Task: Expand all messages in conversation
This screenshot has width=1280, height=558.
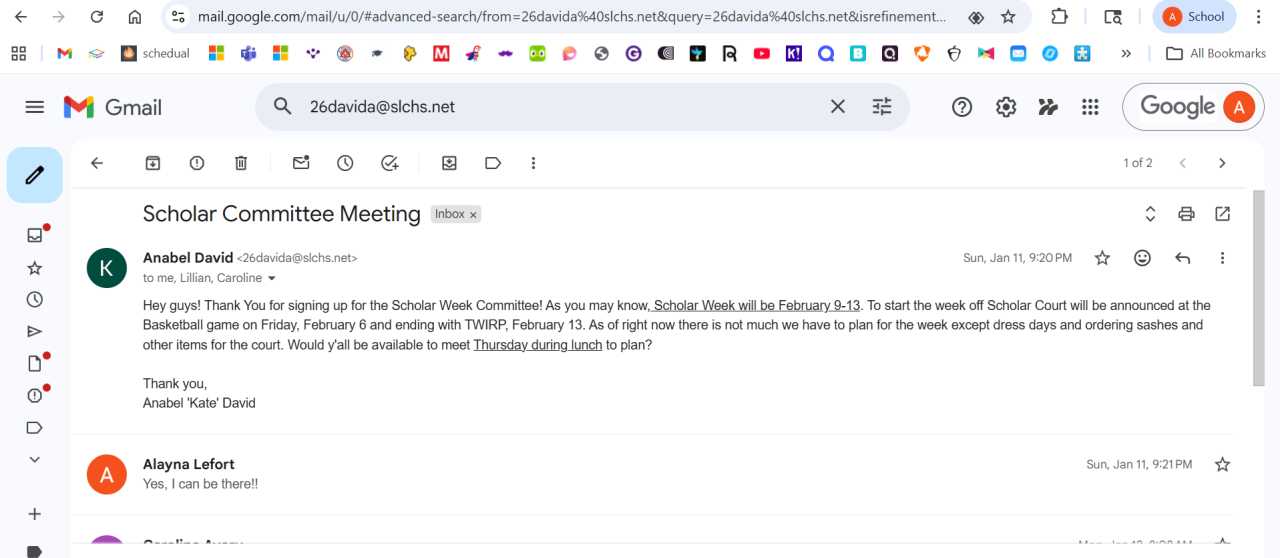Action: pos(1150,214)
